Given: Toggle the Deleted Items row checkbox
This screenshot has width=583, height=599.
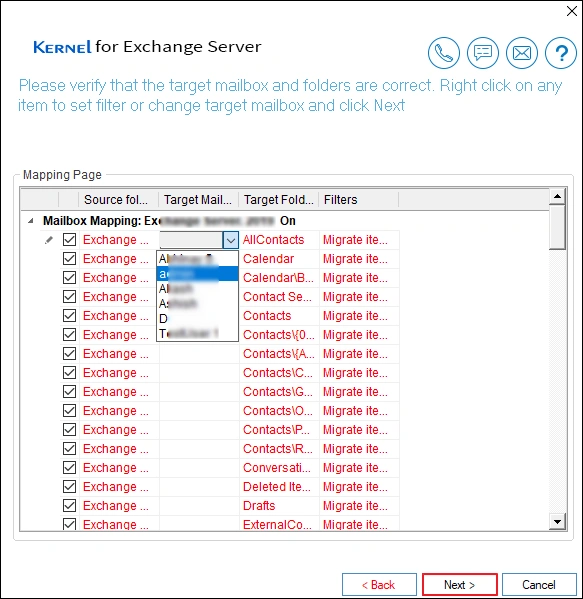Looking at the screenshot, I should pyautogui.click(x=70, y=486).
